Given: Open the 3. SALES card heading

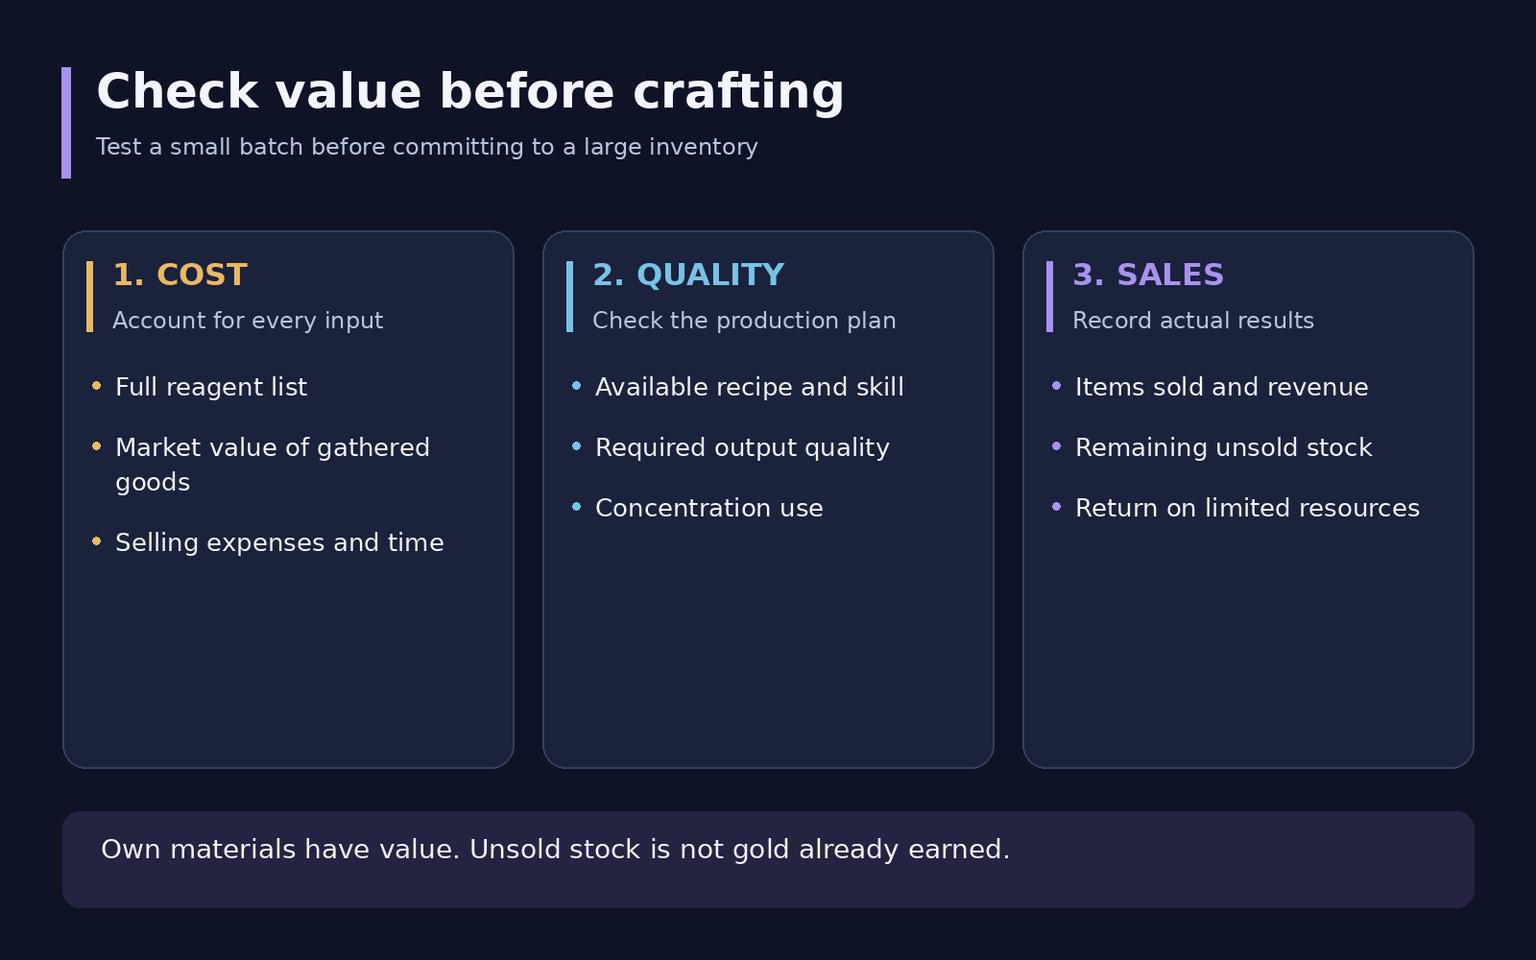Looking at the screenshot, I should [1148, 275].
